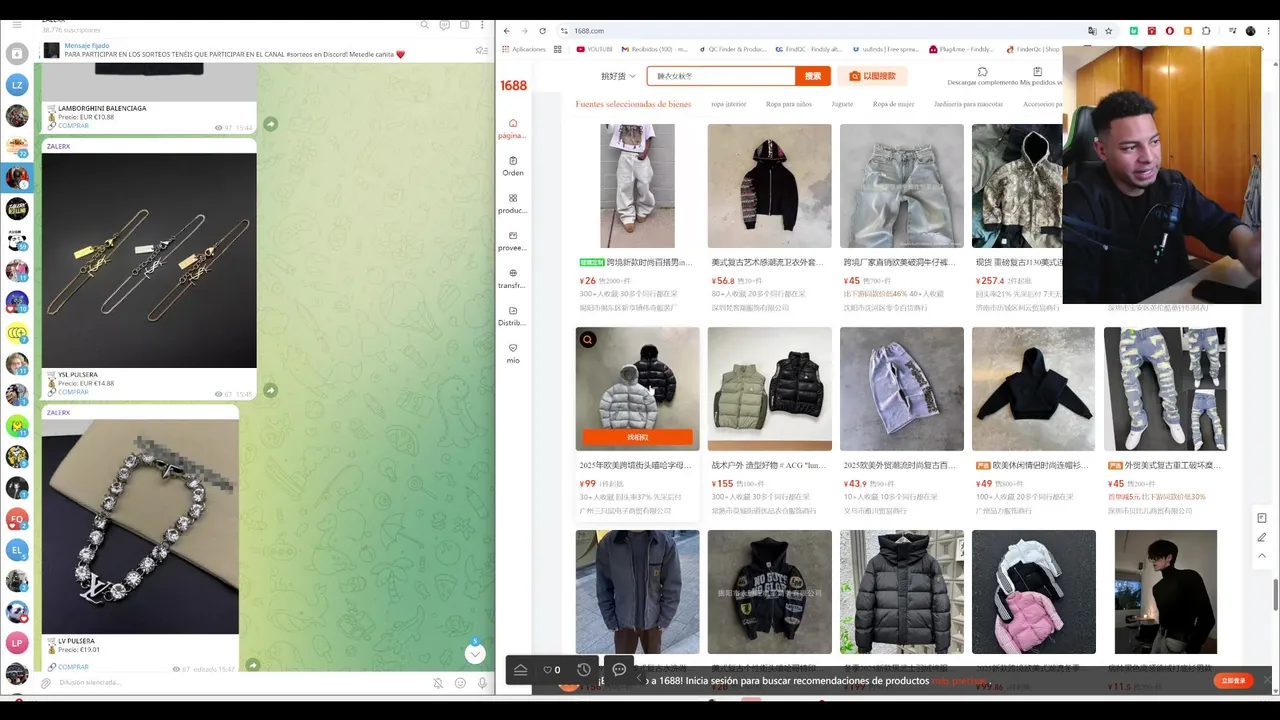
Task: Click COMPRAR under Lamborghini Balenciaga
Action: (73, 126)
